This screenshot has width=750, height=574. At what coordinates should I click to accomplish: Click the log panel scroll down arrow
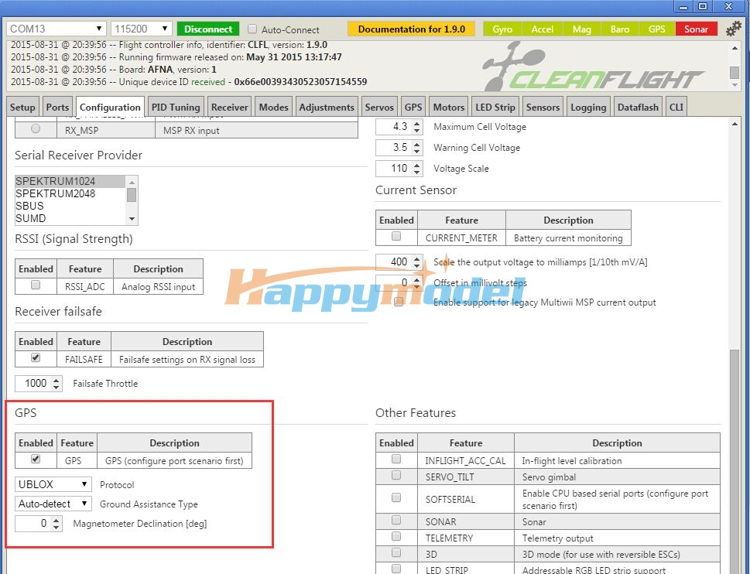click(x=734, y=85)
